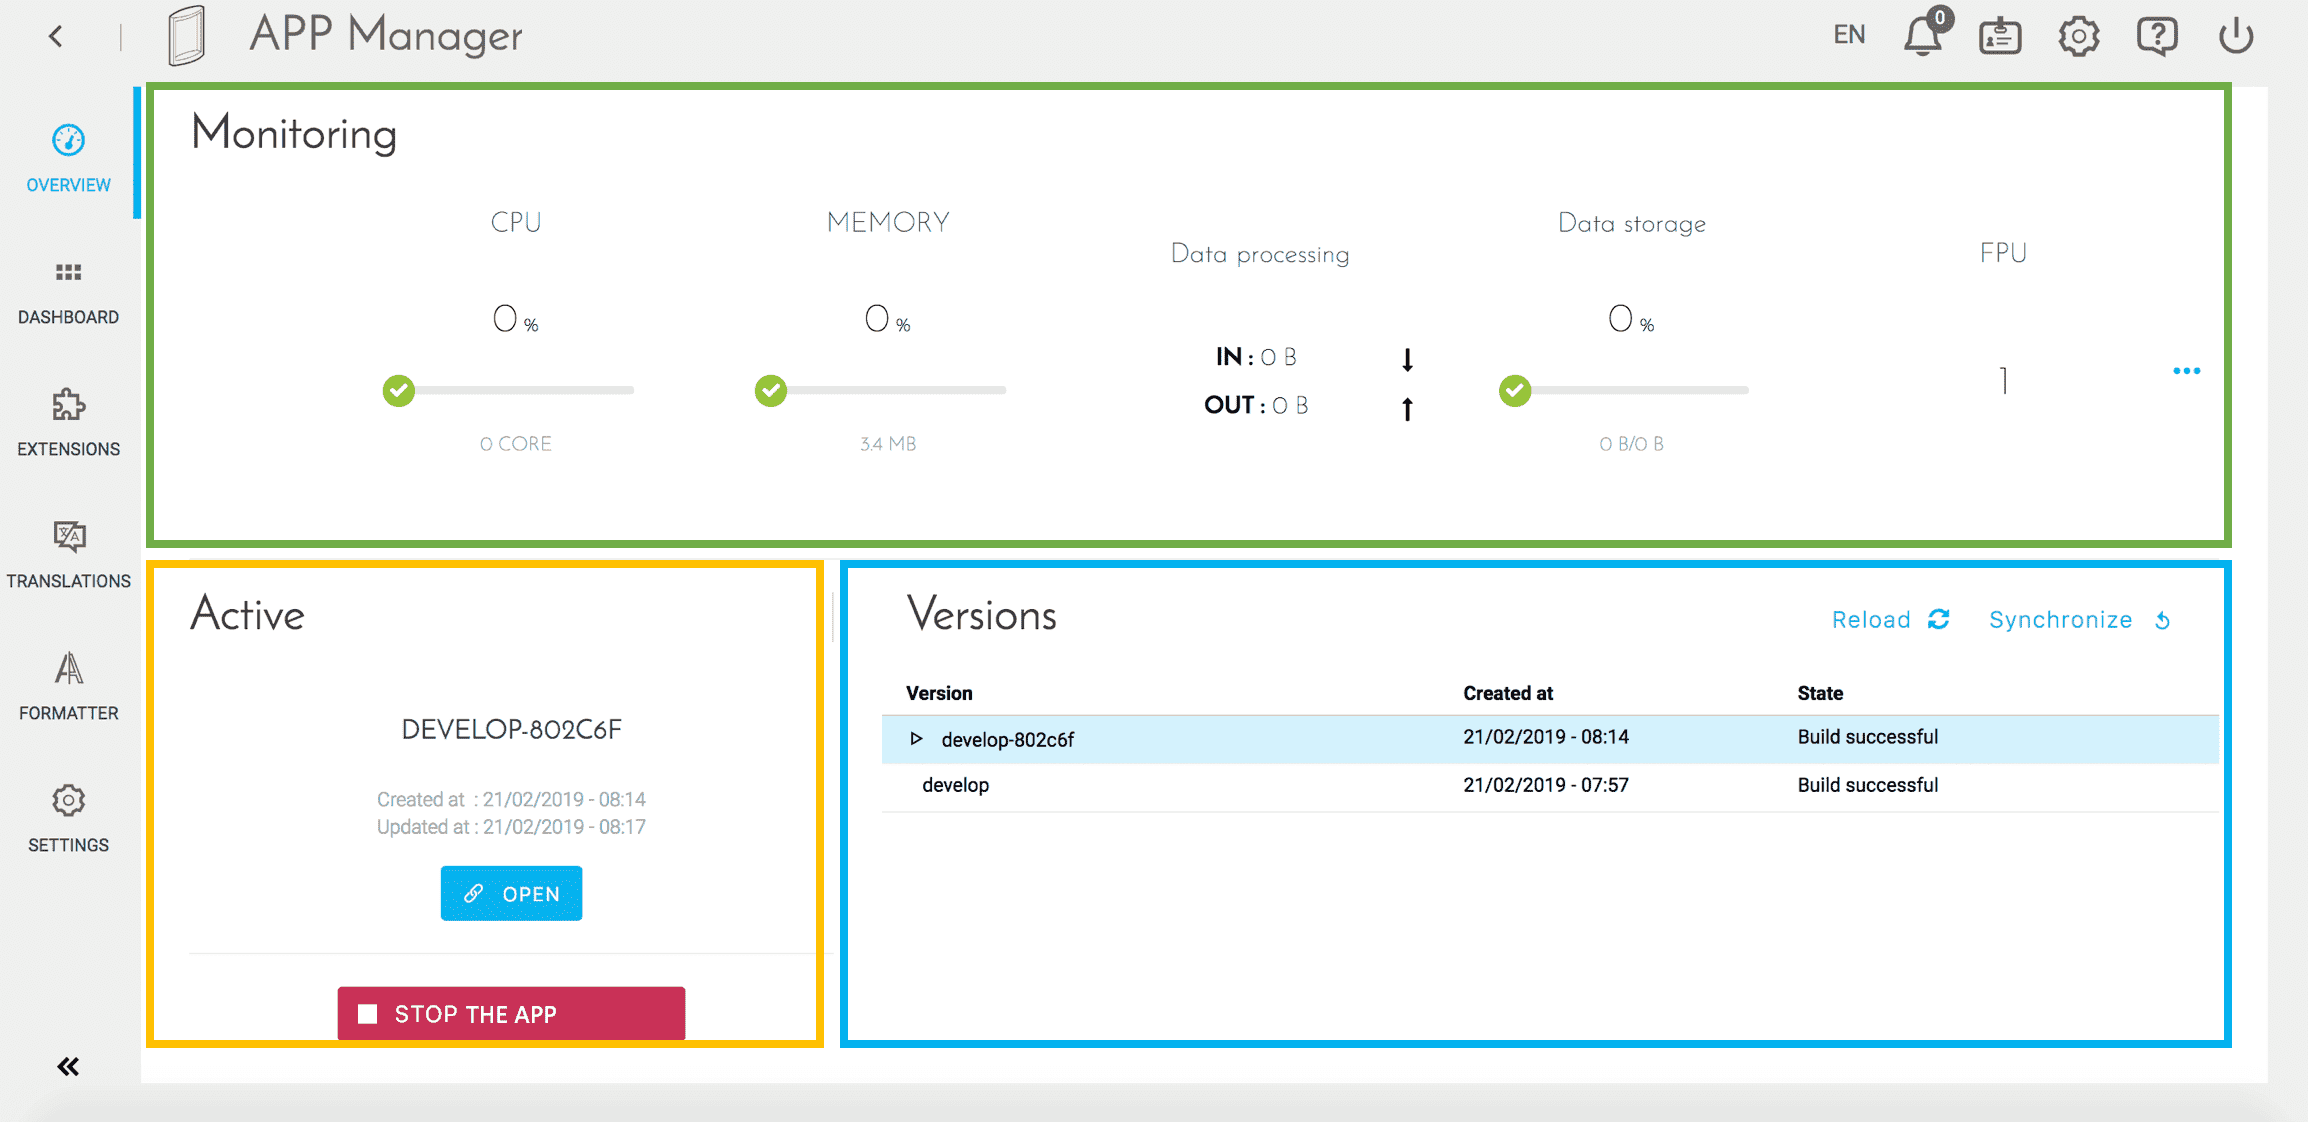Collapse the sidebar with double chevron
The image size is (2308, 1122).
[x=68, y=1067]
